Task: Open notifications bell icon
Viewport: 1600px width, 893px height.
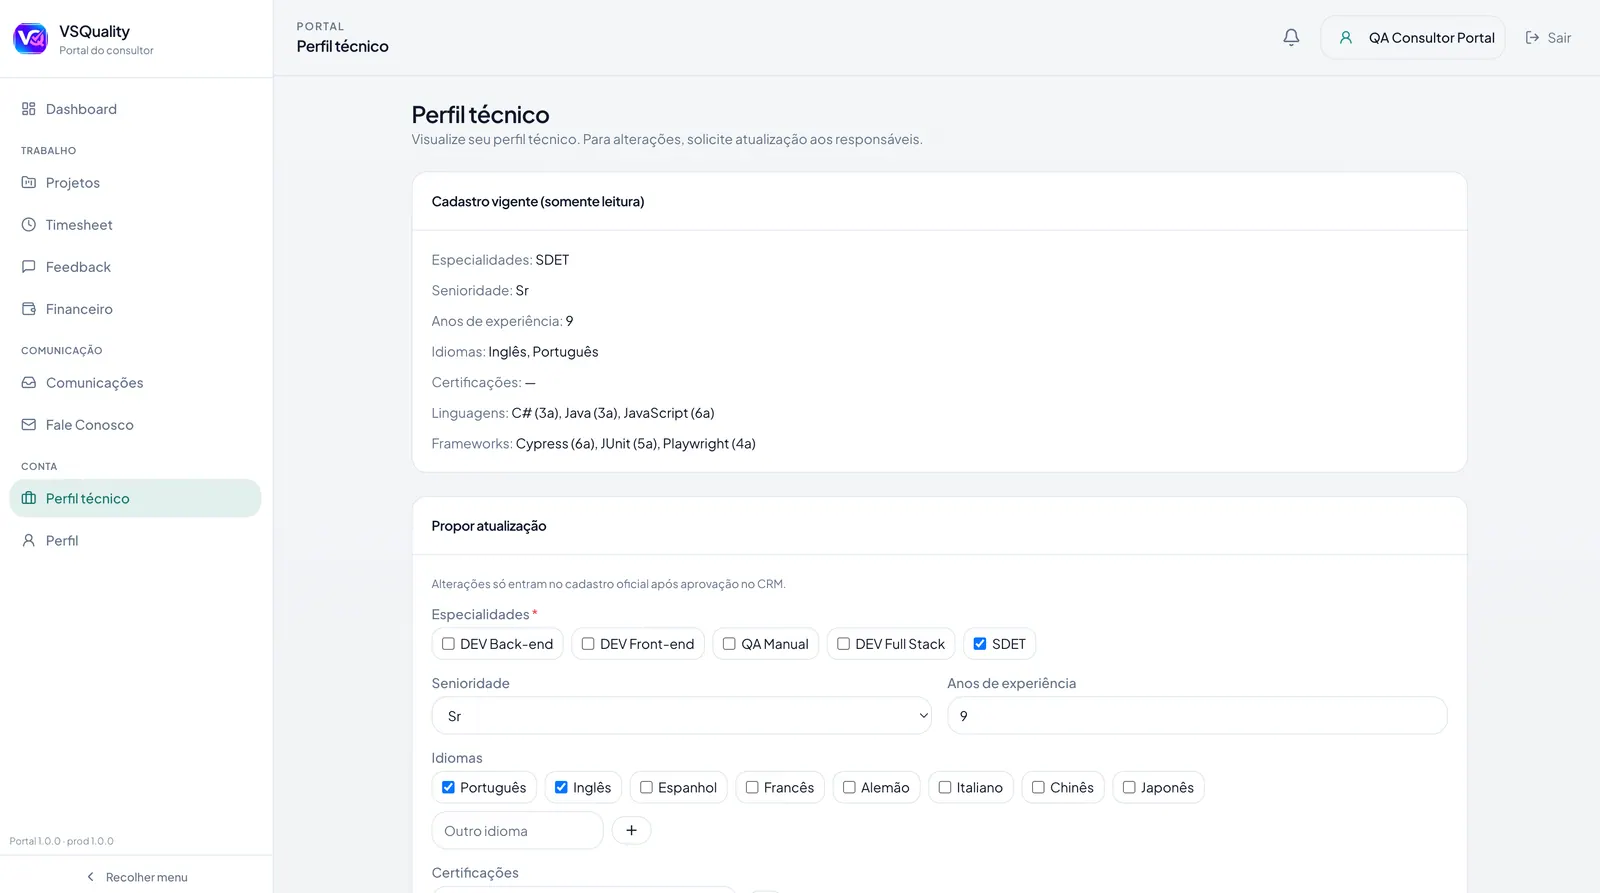Action: click(x=1291, y=38)
